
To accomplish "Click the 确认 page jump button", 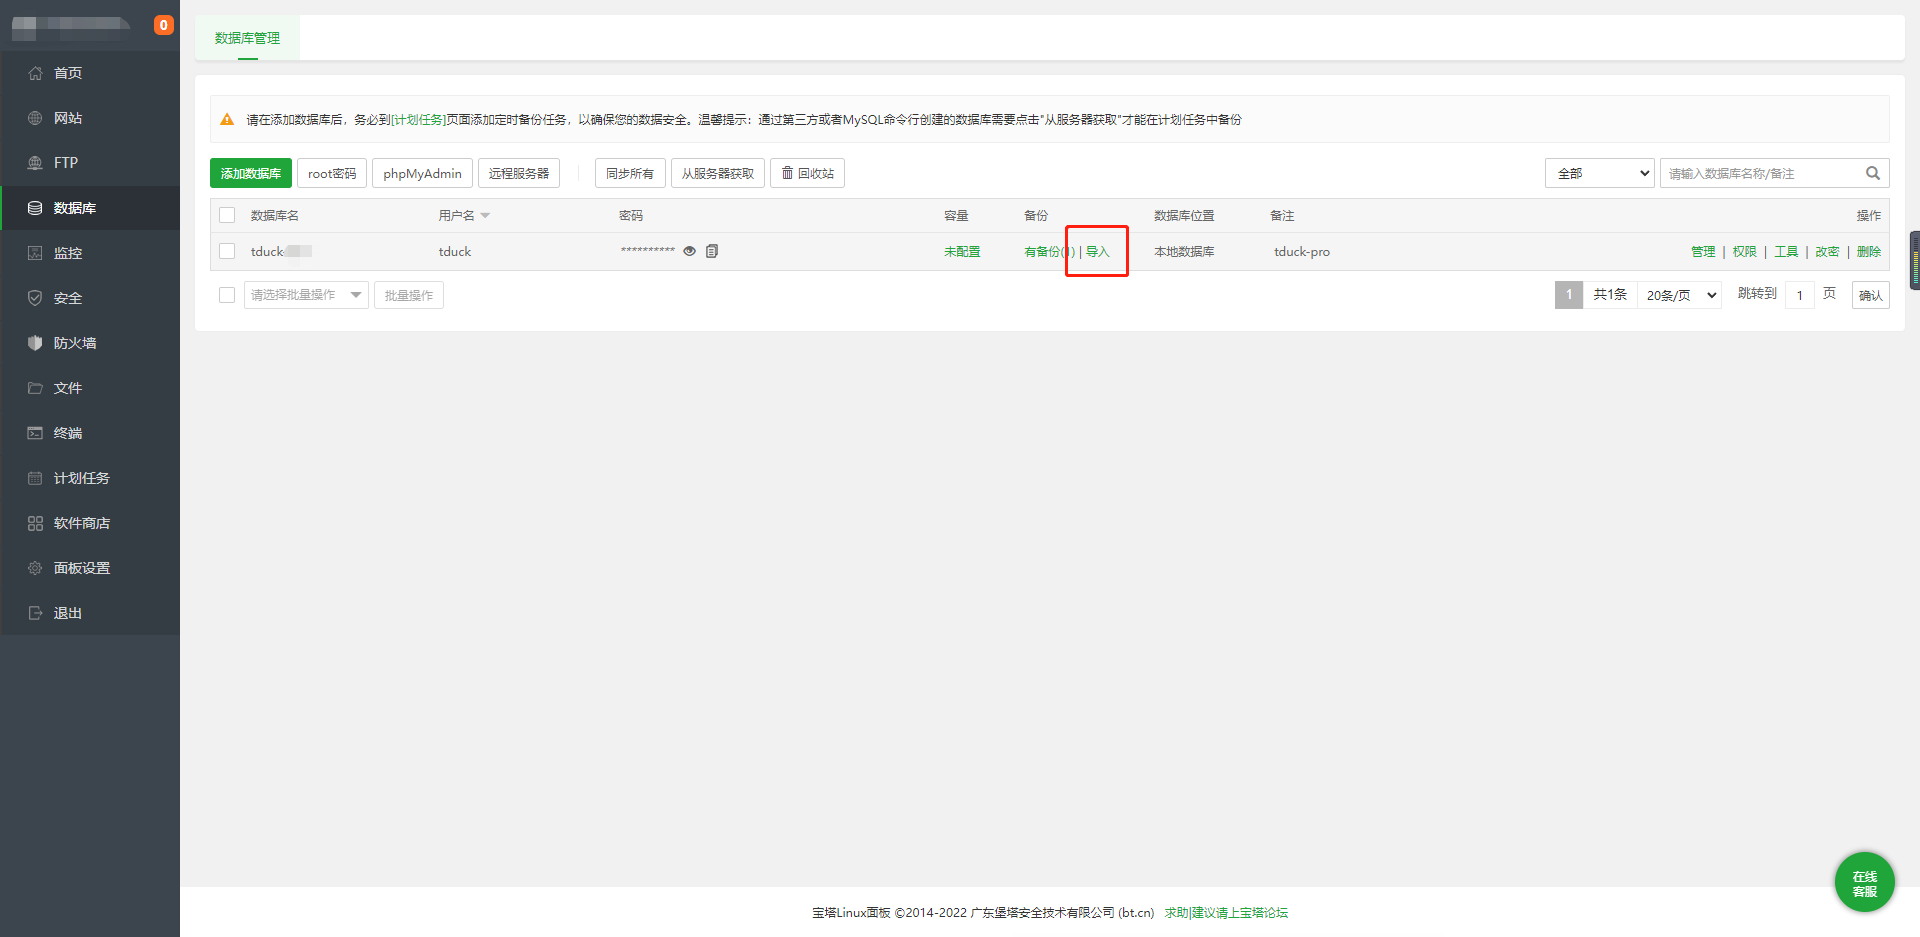I will pos(1870,295).
